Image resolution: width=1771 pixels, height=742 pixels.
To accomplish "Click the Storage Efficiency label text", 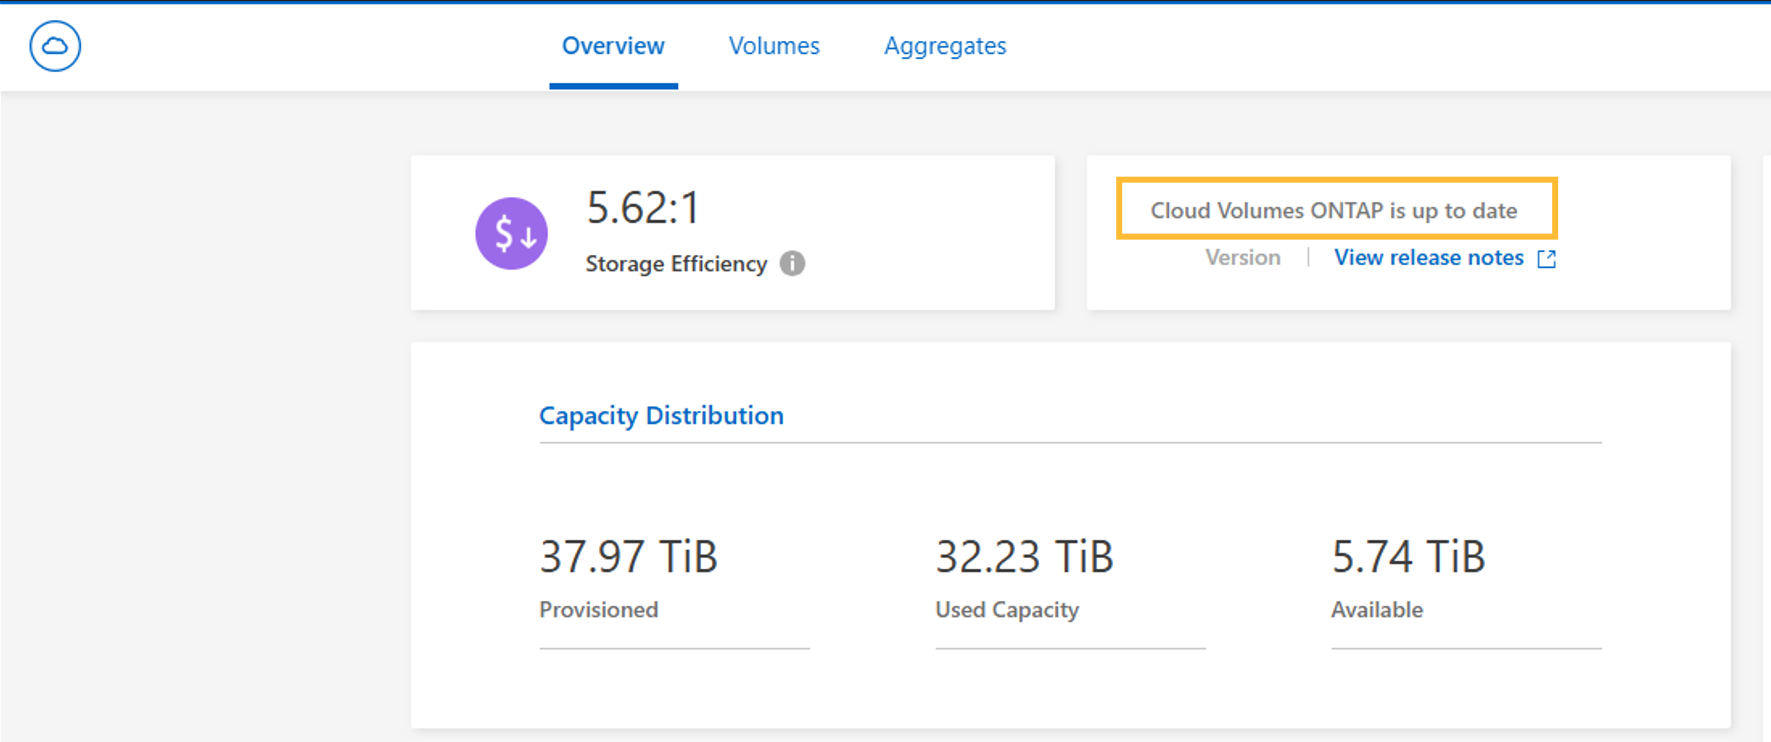I will [676, 264].
